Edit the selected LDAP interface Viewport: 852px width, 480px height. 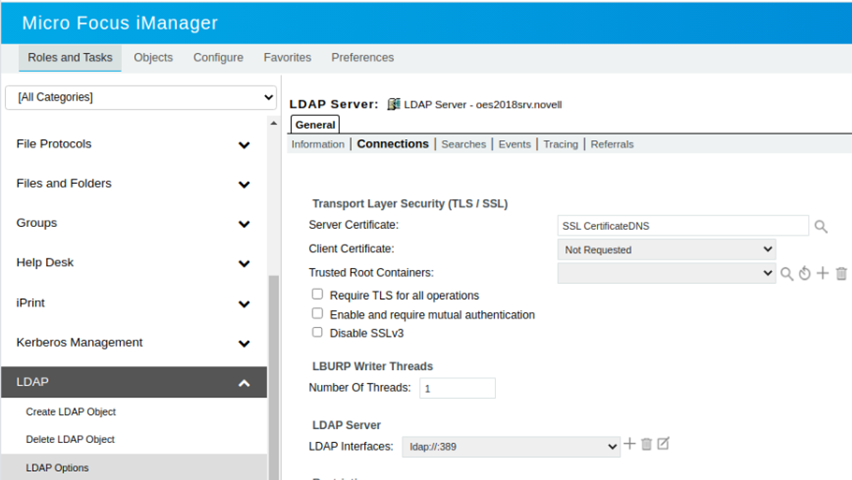(x=663, y=444)
